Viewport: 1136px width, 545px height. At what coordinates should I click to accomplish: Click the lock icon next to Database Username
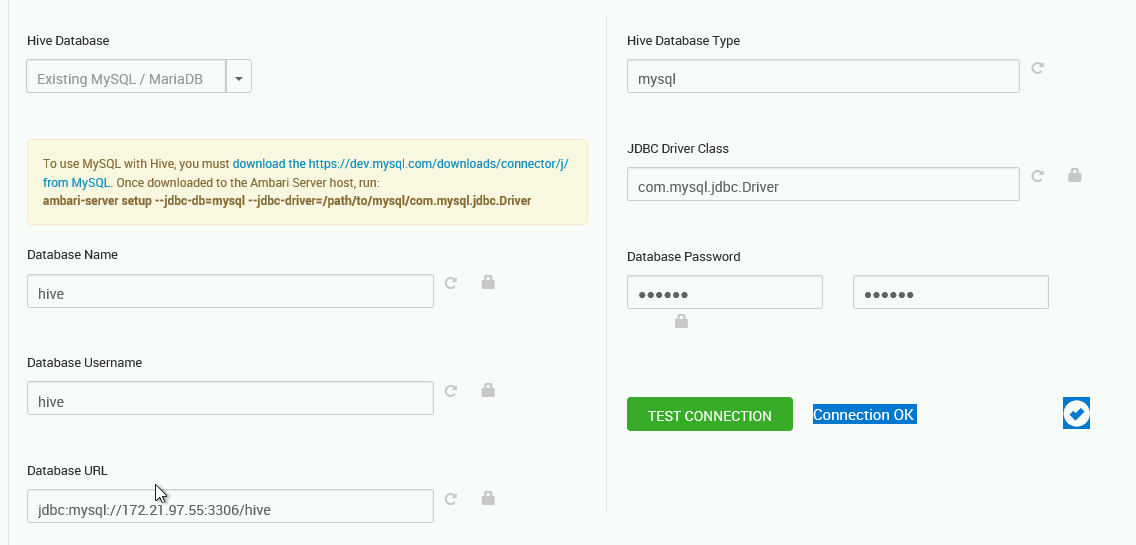(x=488, y=390)
